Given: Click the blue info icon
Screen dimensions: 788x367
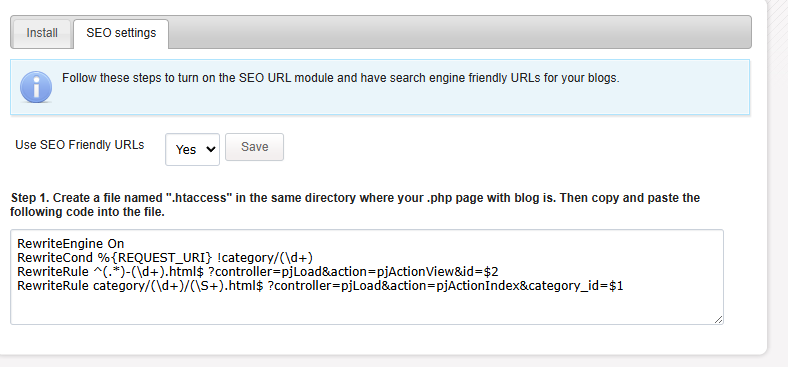Looking at the screenshot, I should tap(36, 87).
